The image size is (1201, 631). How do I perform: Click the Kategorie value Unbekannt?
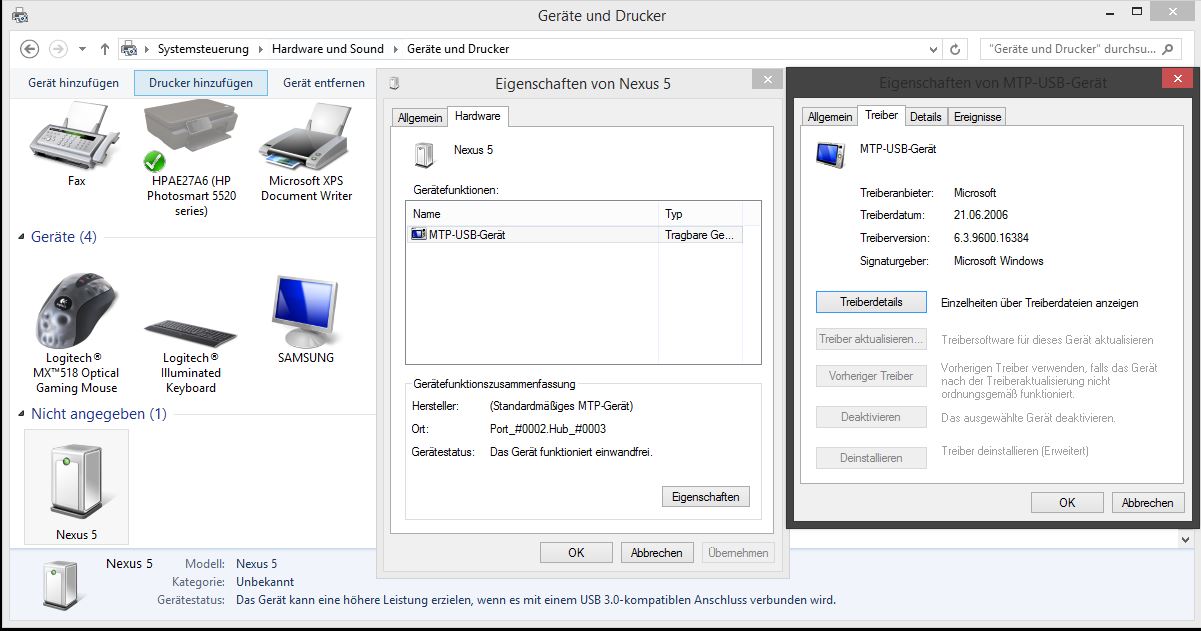(x=265, y=582)
